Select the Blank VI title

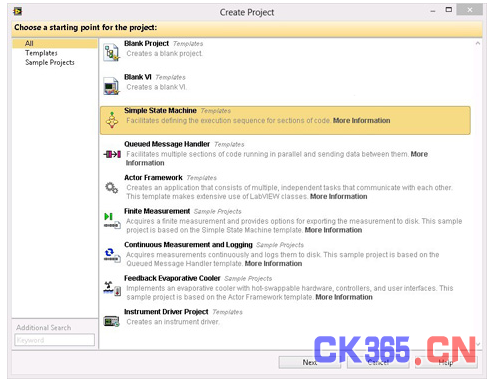coord(138,77)
